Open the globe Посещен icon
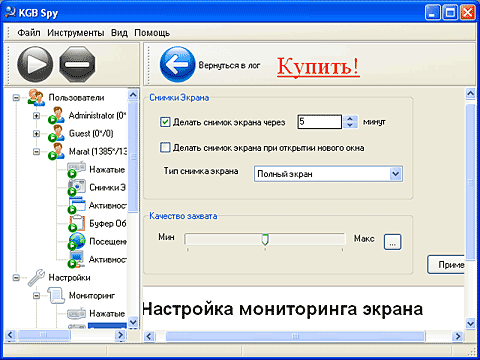 click(x=76, y=241)
